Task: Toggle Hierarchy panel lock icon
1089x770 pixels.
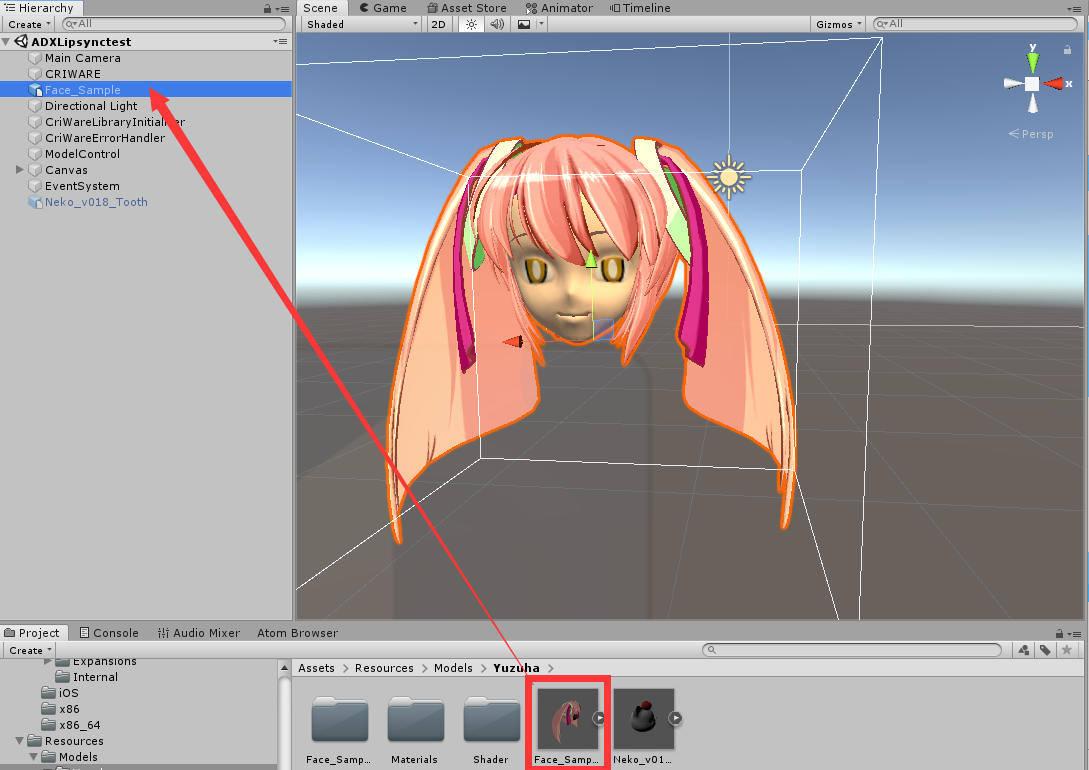Action: coord(267,9)
